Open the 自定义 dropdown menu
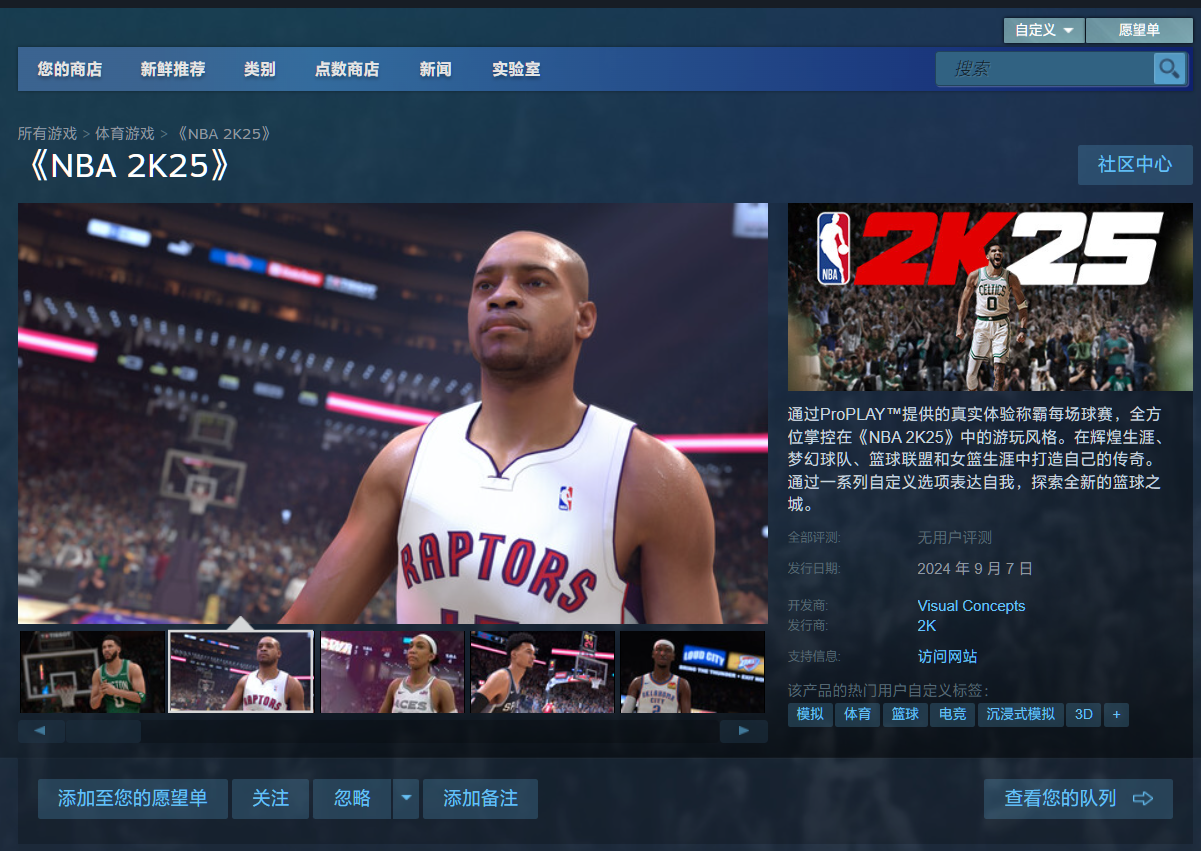1201x851 pixels. pyautogui.click(x=1043, y=30)
